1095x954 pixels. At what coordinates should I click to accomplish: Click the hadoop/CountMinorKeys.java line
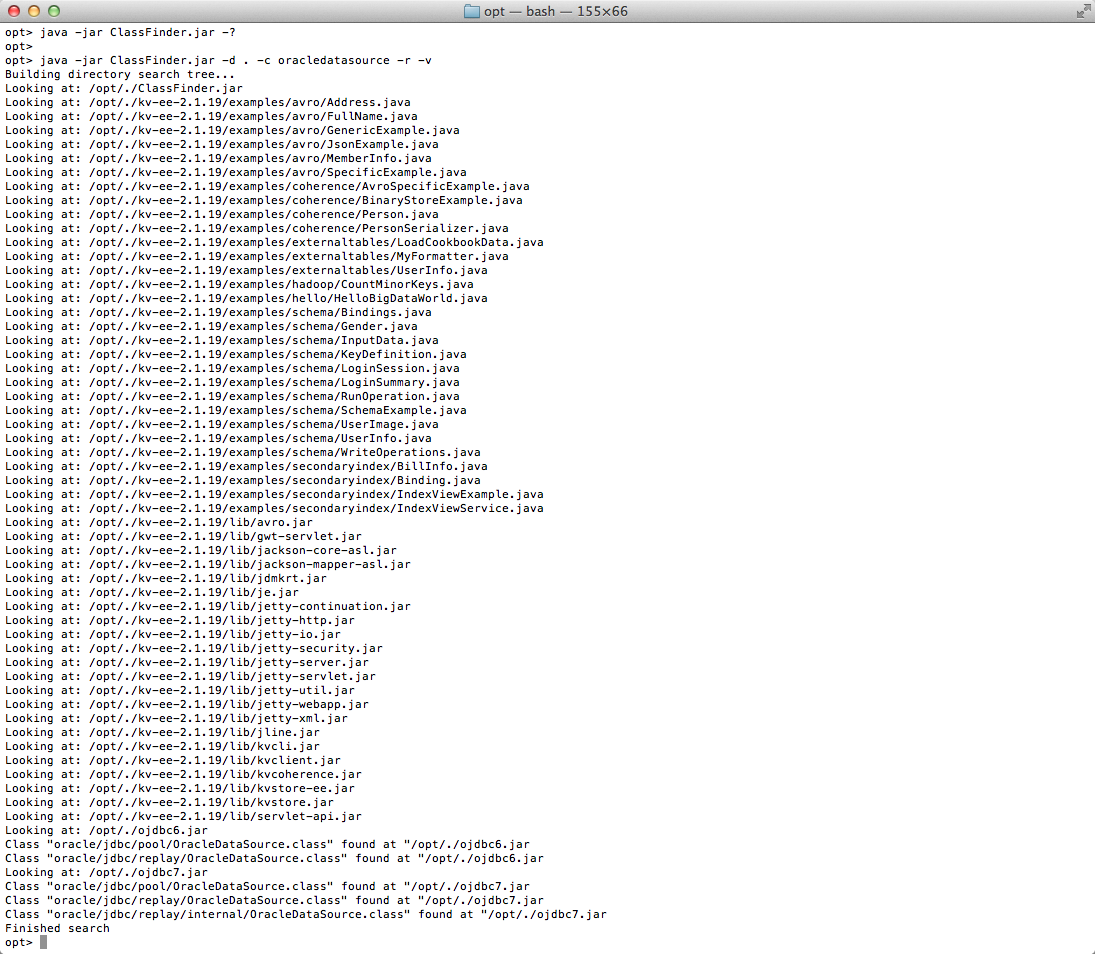tap(239, 284)
